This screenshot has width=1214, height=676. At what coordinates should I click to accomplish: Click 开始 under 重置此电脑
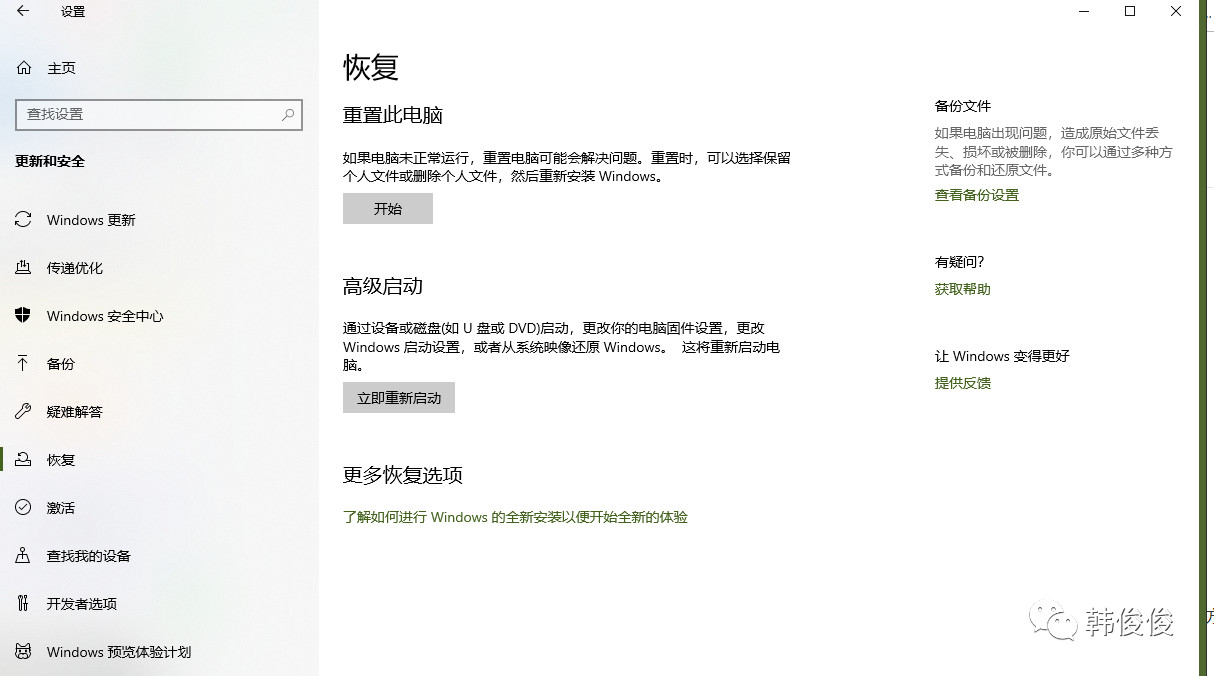[387, 208]
